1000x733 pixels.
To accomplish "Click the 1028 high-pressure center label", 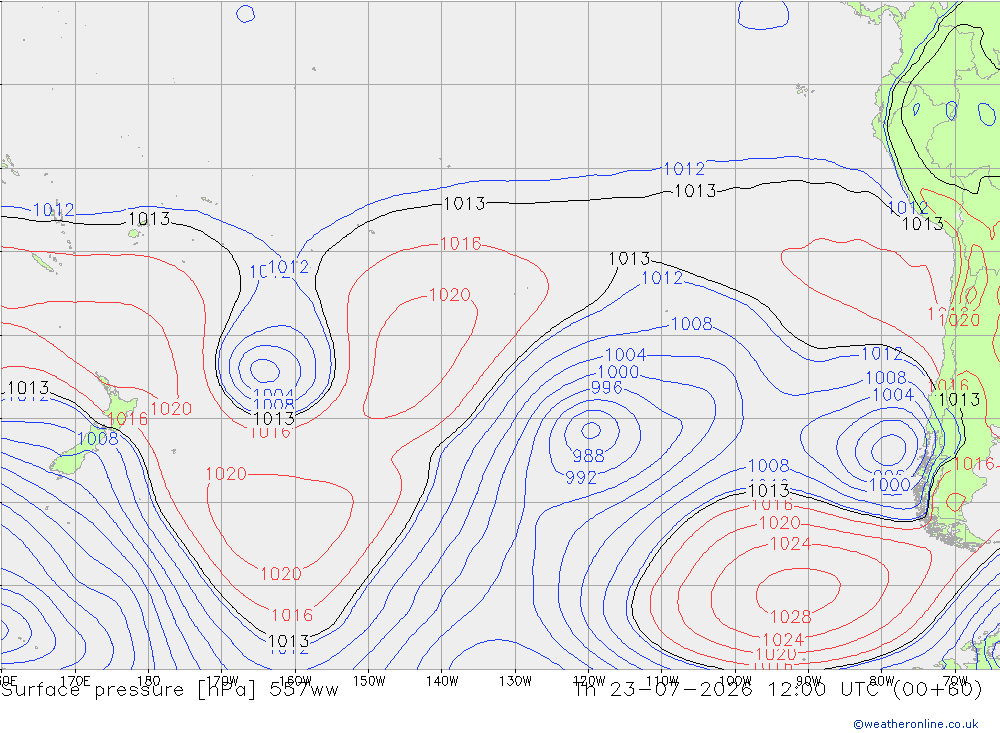I will 791,617.
